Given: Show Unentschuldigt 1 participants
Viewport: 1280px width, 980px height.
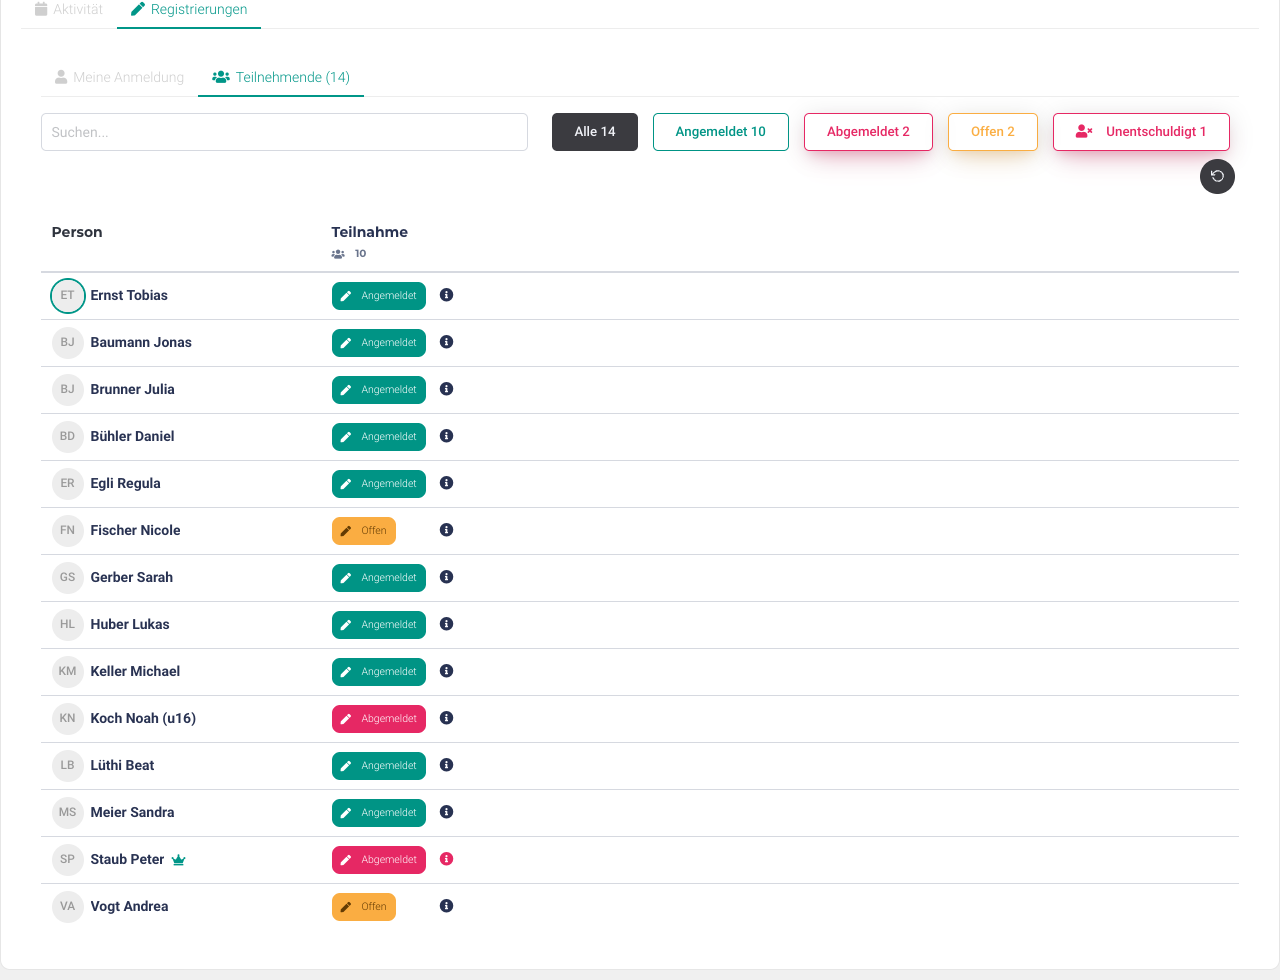Looking at the screenshot, I should click(x=1141, y=132).
